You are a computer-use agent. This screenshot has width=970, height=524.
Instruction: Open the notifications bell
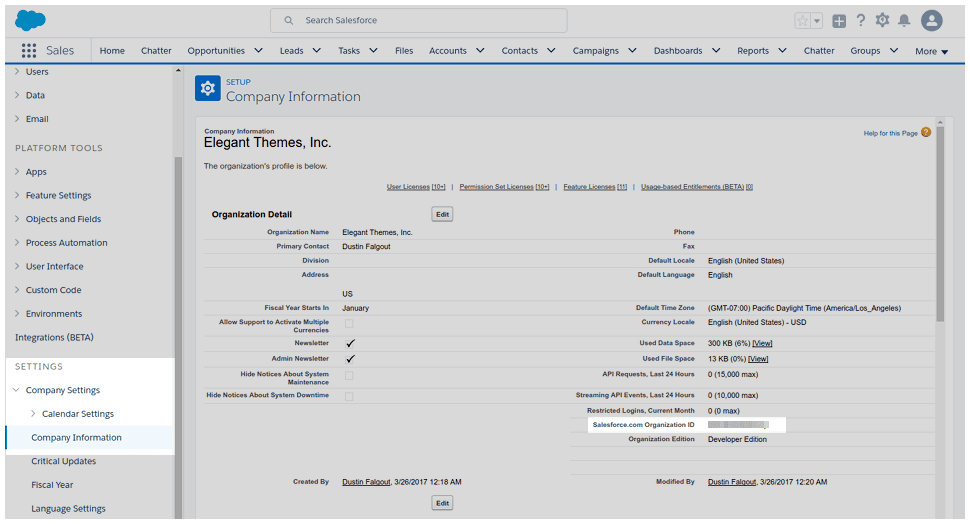pos(904,21)
